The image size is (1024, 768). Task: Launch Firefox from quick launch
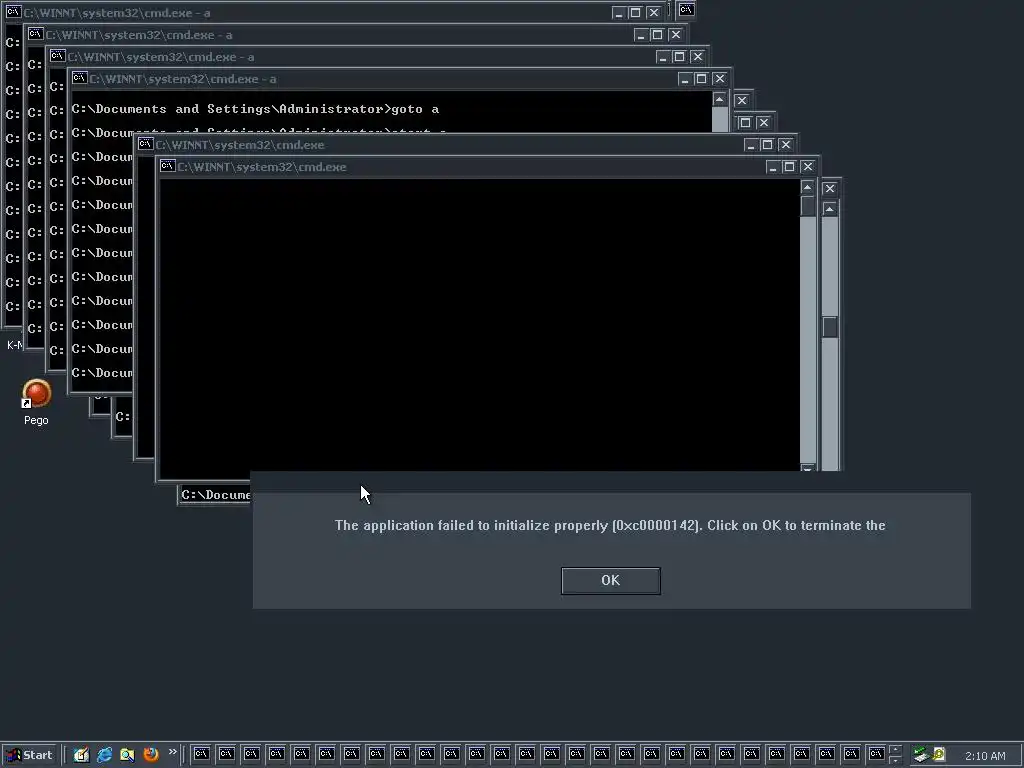[x=150, y=755]
